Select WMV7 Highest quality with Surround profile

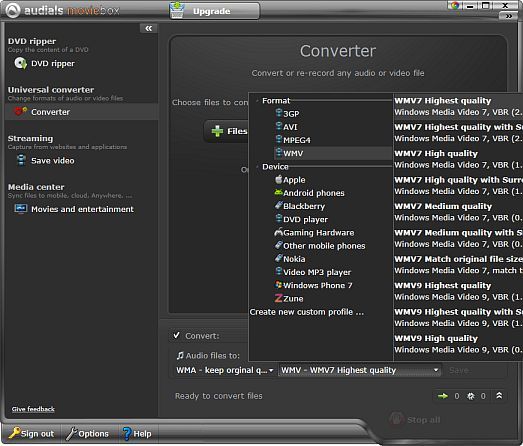458,132
